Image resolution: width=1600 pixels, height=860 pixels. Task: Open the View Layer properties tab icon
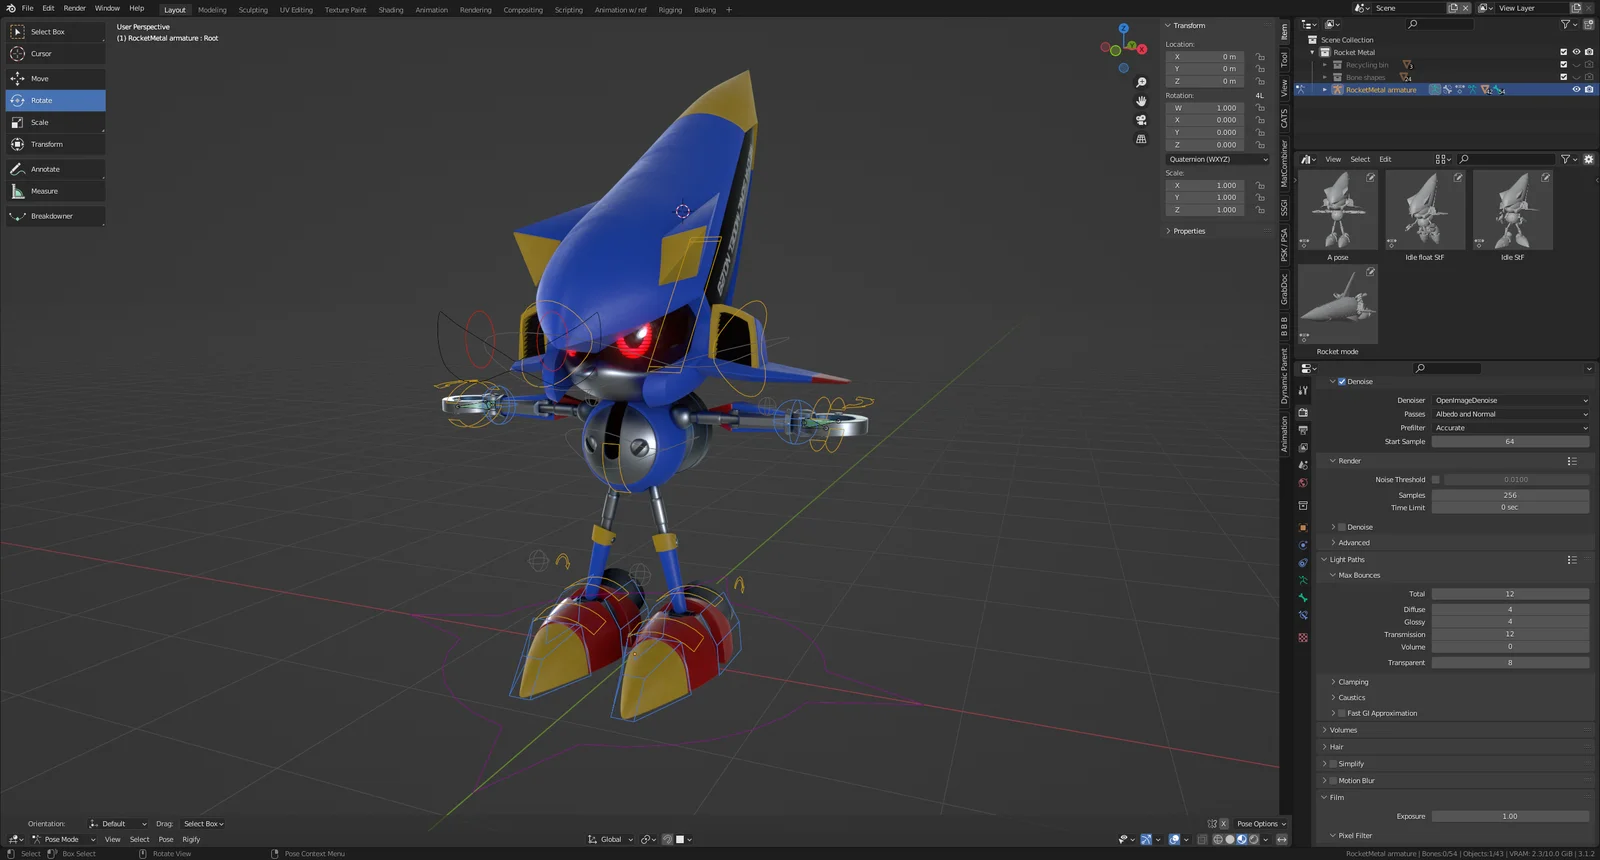coord(1303,448)
